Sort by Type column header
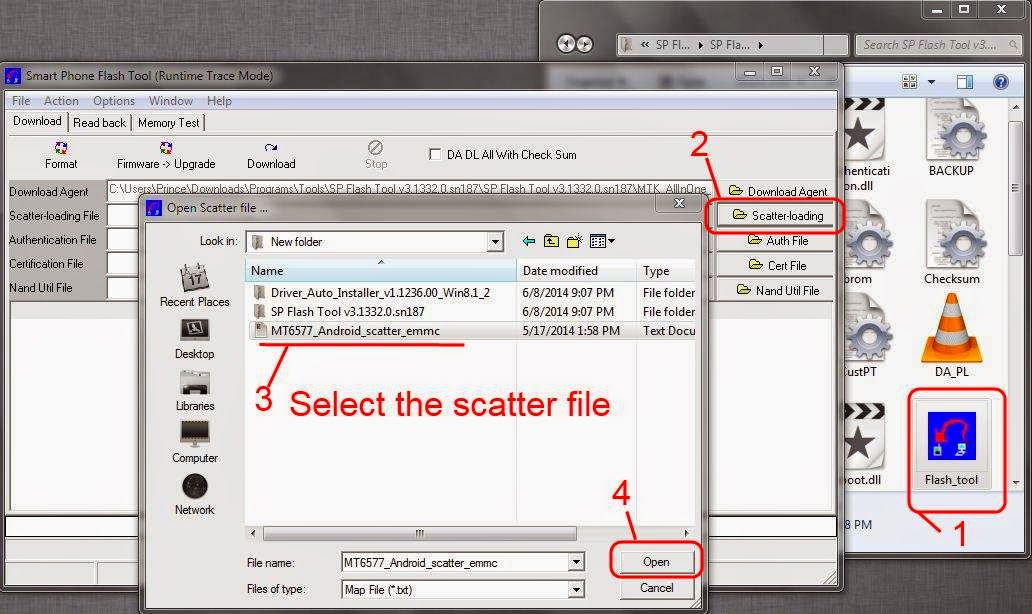This screenshot has width=1032, height=614. point(666,270)
